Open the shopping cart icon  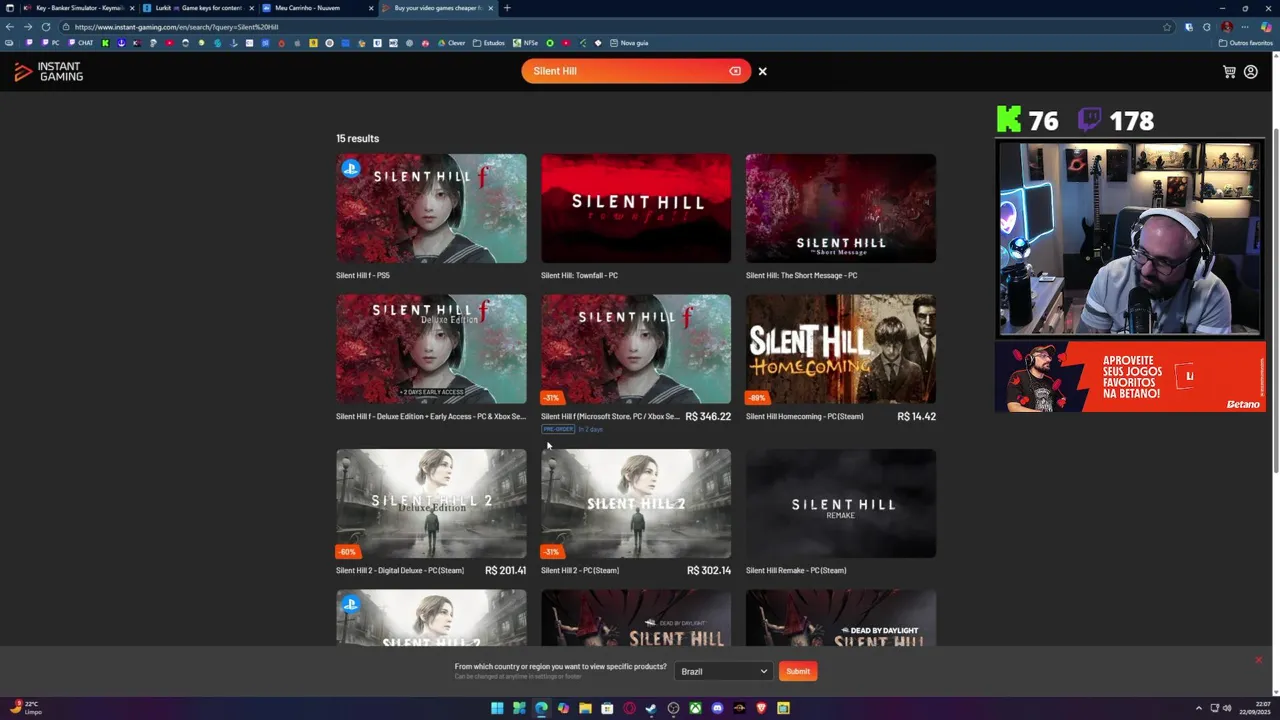(1229, 72)
